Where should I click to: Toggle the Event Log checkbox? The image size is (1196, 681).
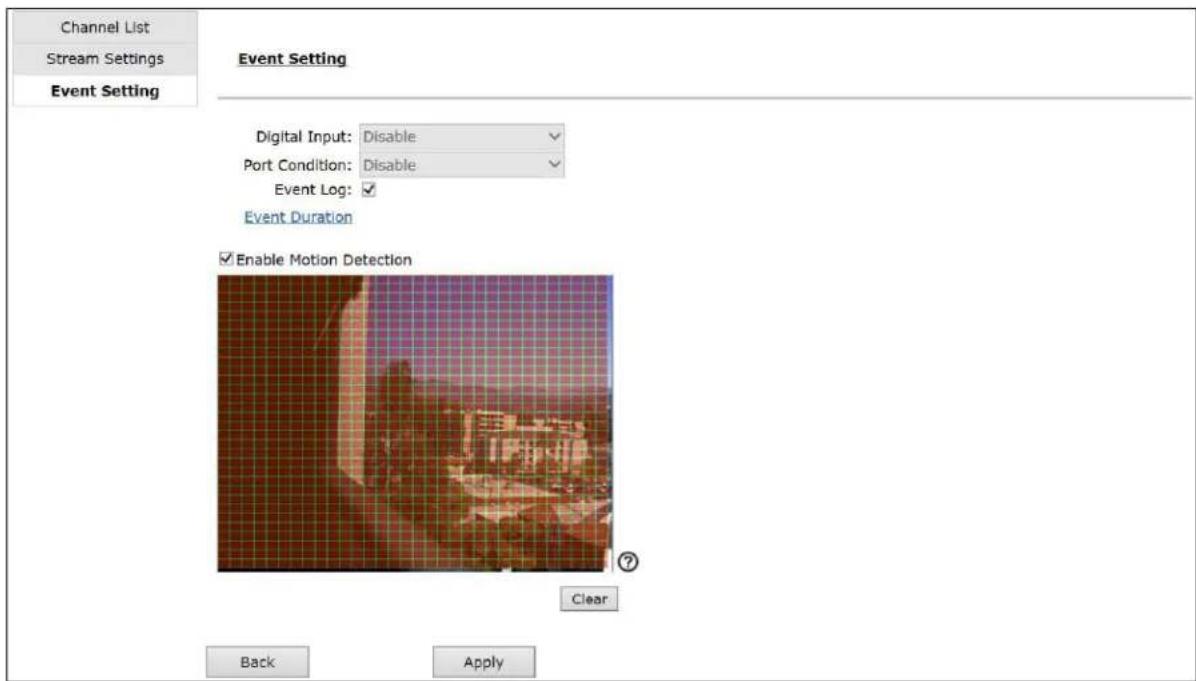click(369, 190)
